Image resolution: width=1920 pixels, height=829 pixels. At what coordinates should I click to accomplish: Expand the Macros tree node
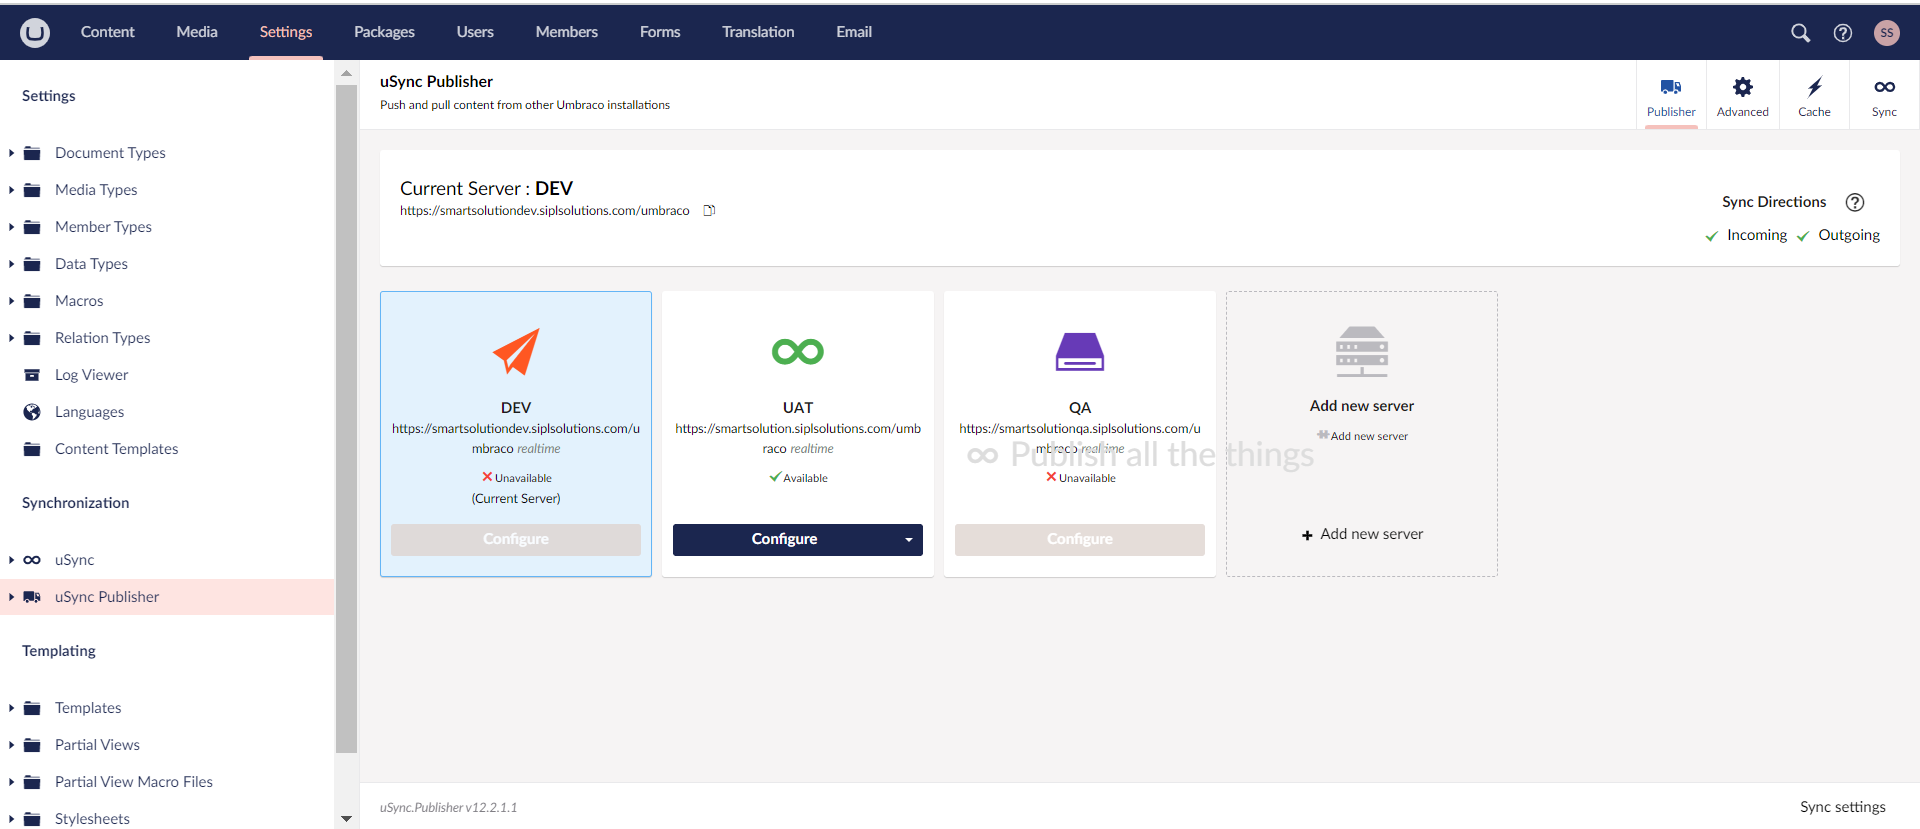[11, 301]
